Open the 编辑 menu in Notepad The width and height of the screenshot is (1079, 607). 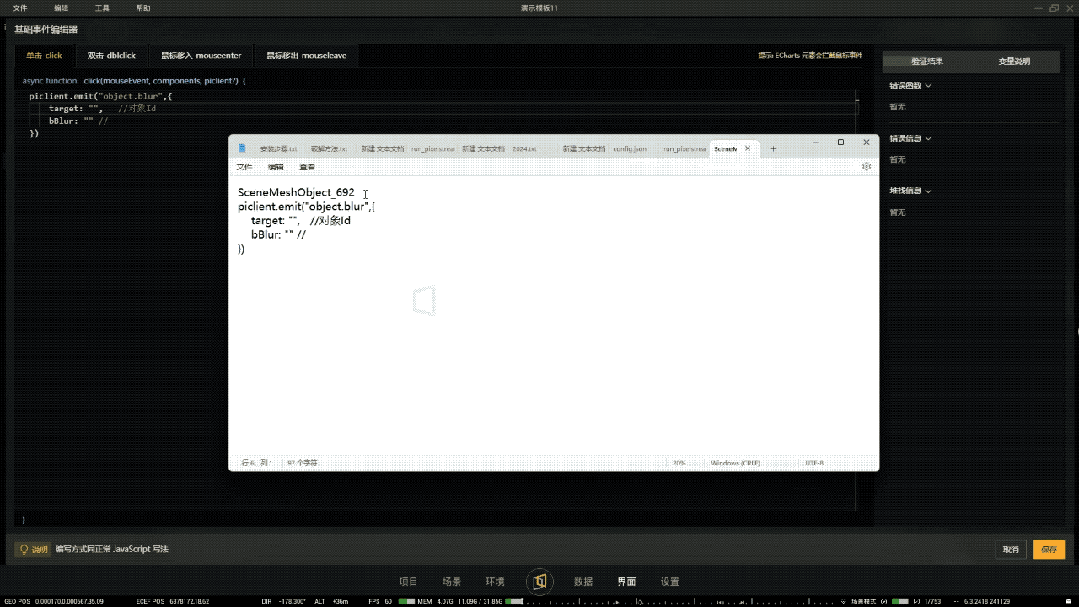pos(275,167)
